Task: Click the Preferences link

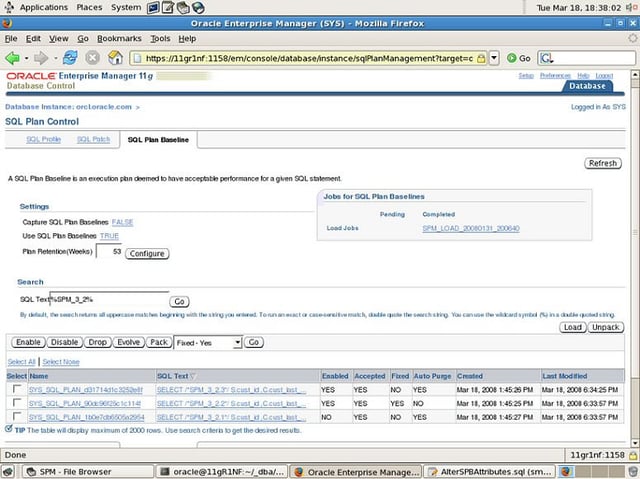Action: pyautogui.click(x=555, y=76)
